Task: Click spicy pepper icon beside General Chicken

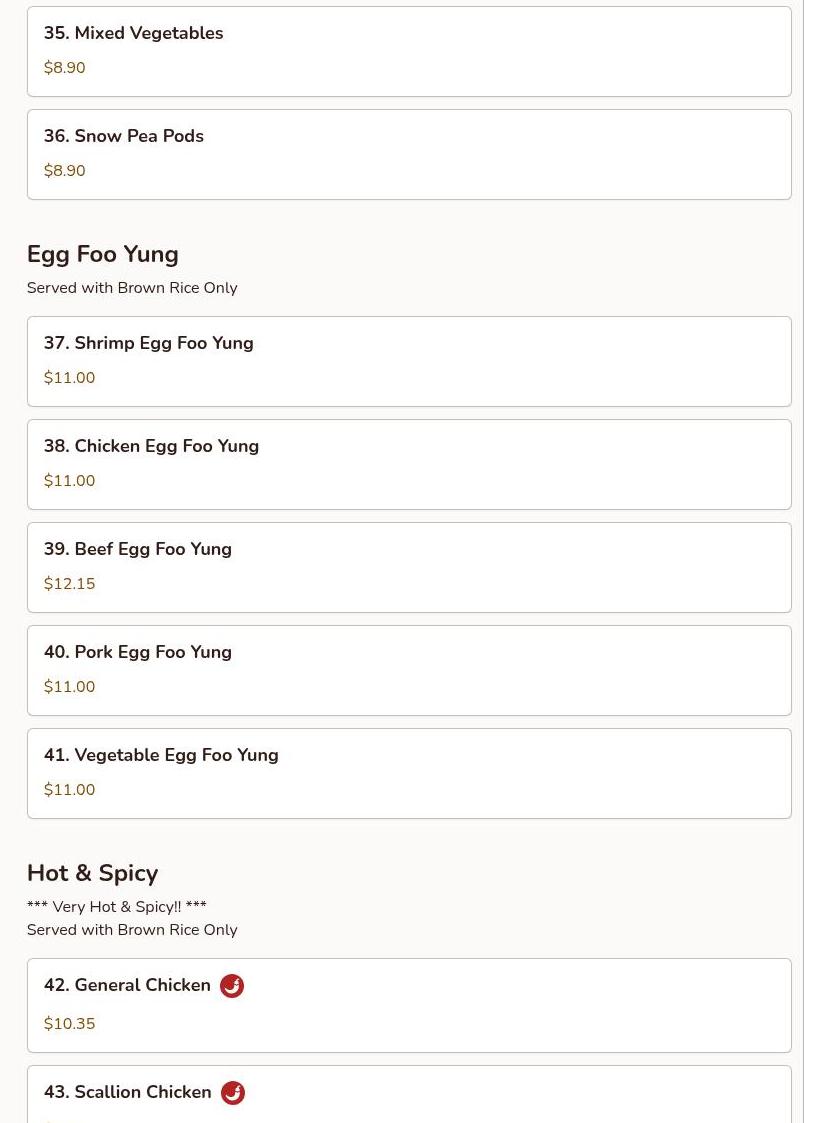Action: (x=232, y=986)
